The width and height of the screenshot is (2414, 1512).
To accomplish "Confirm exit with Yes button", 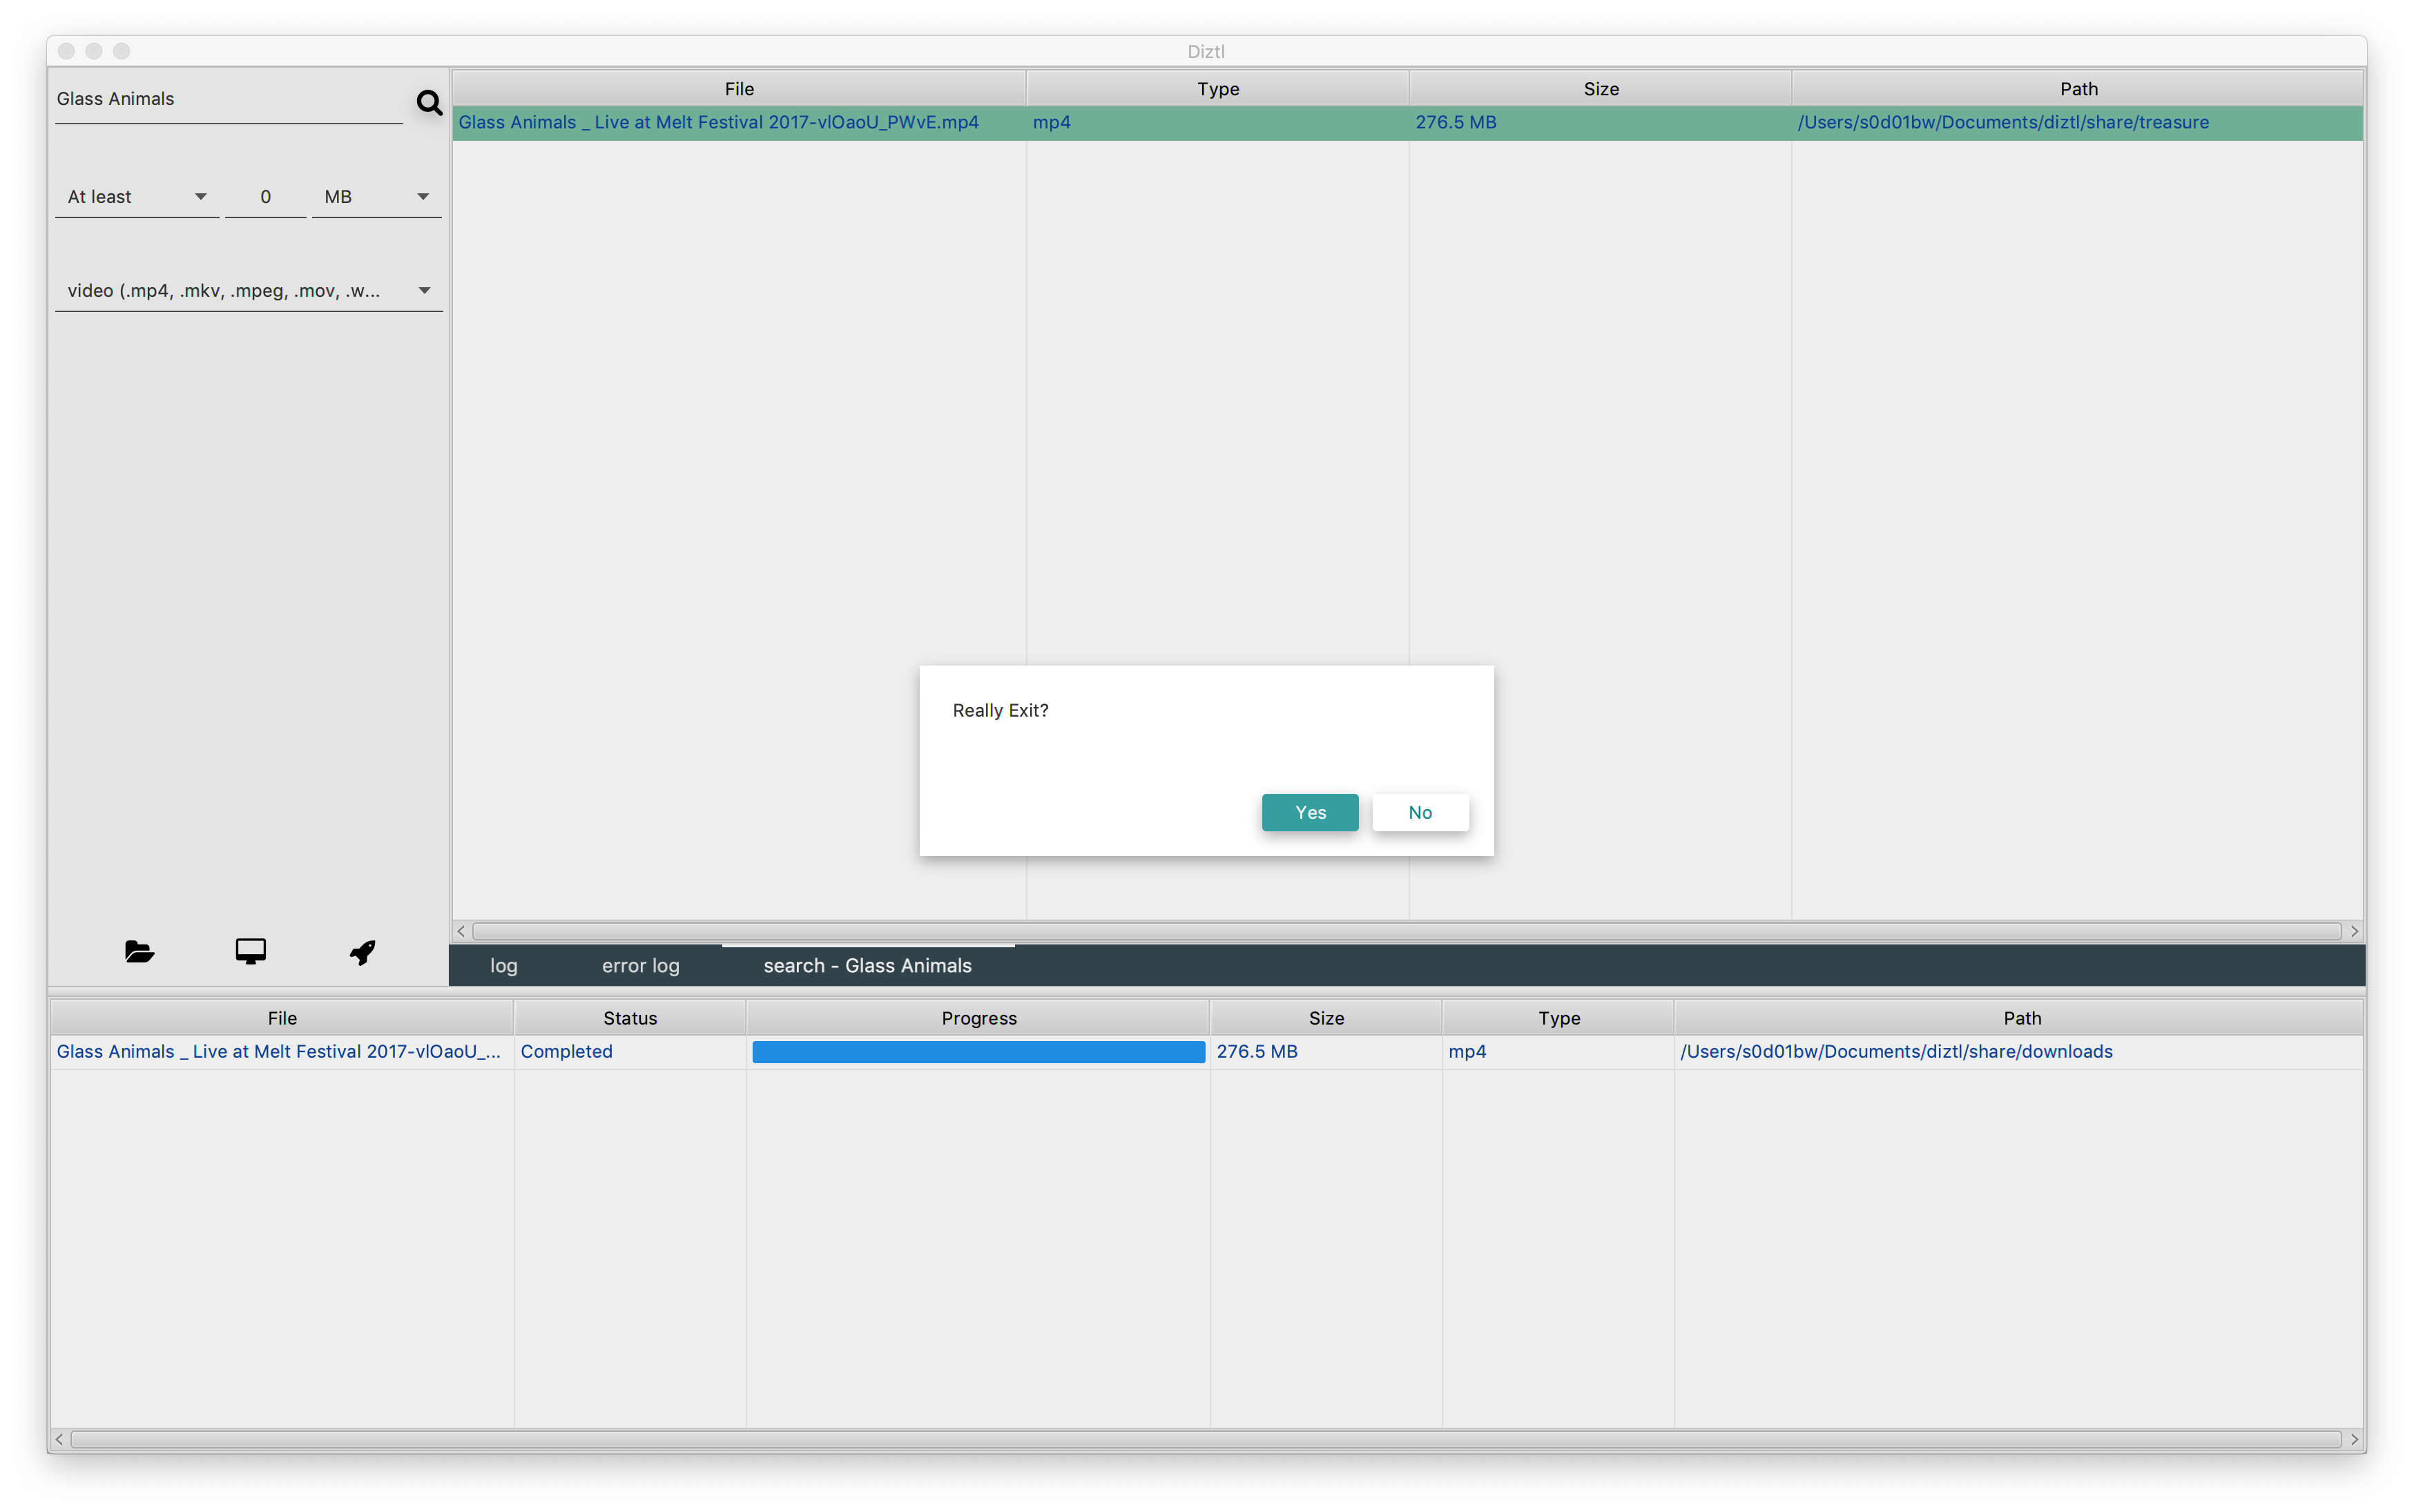I will click(x=1310, y=812).
